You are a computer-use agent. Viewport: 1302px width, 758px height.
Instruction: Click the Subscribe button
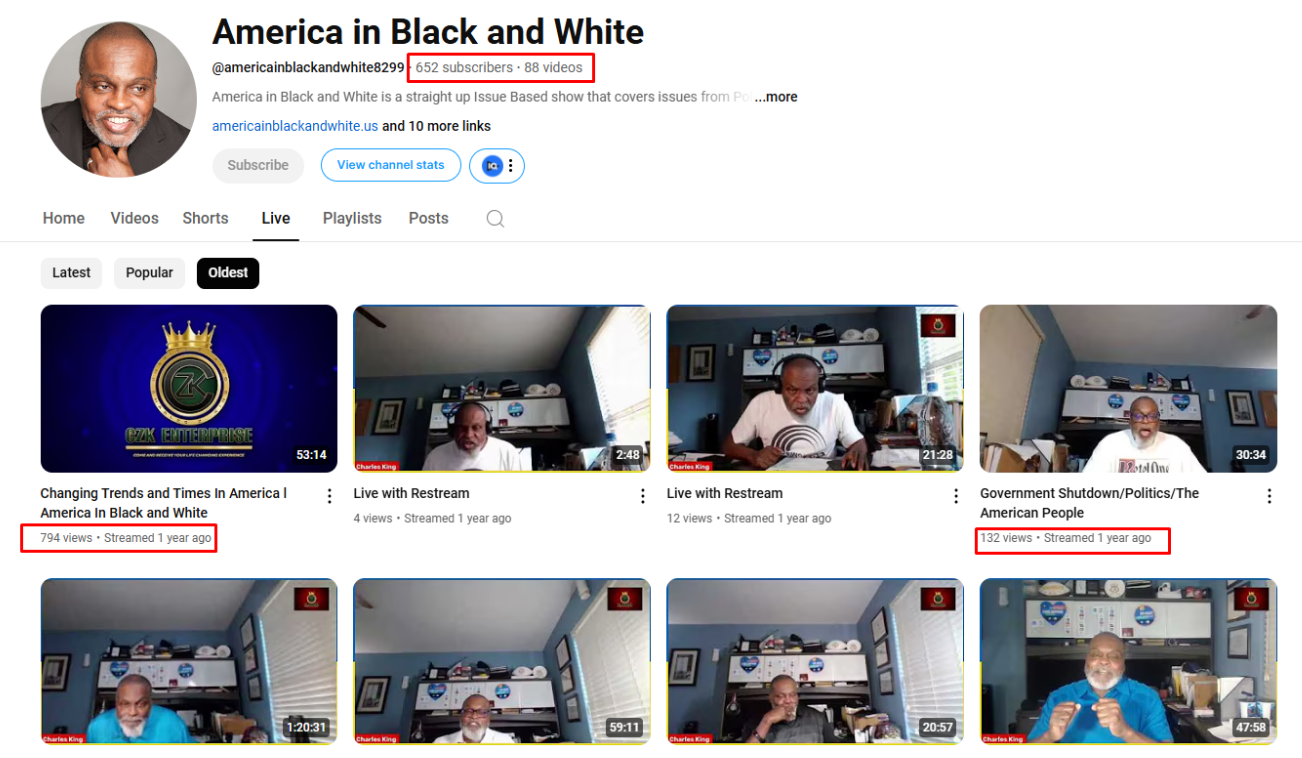click(x=258, y=166)
